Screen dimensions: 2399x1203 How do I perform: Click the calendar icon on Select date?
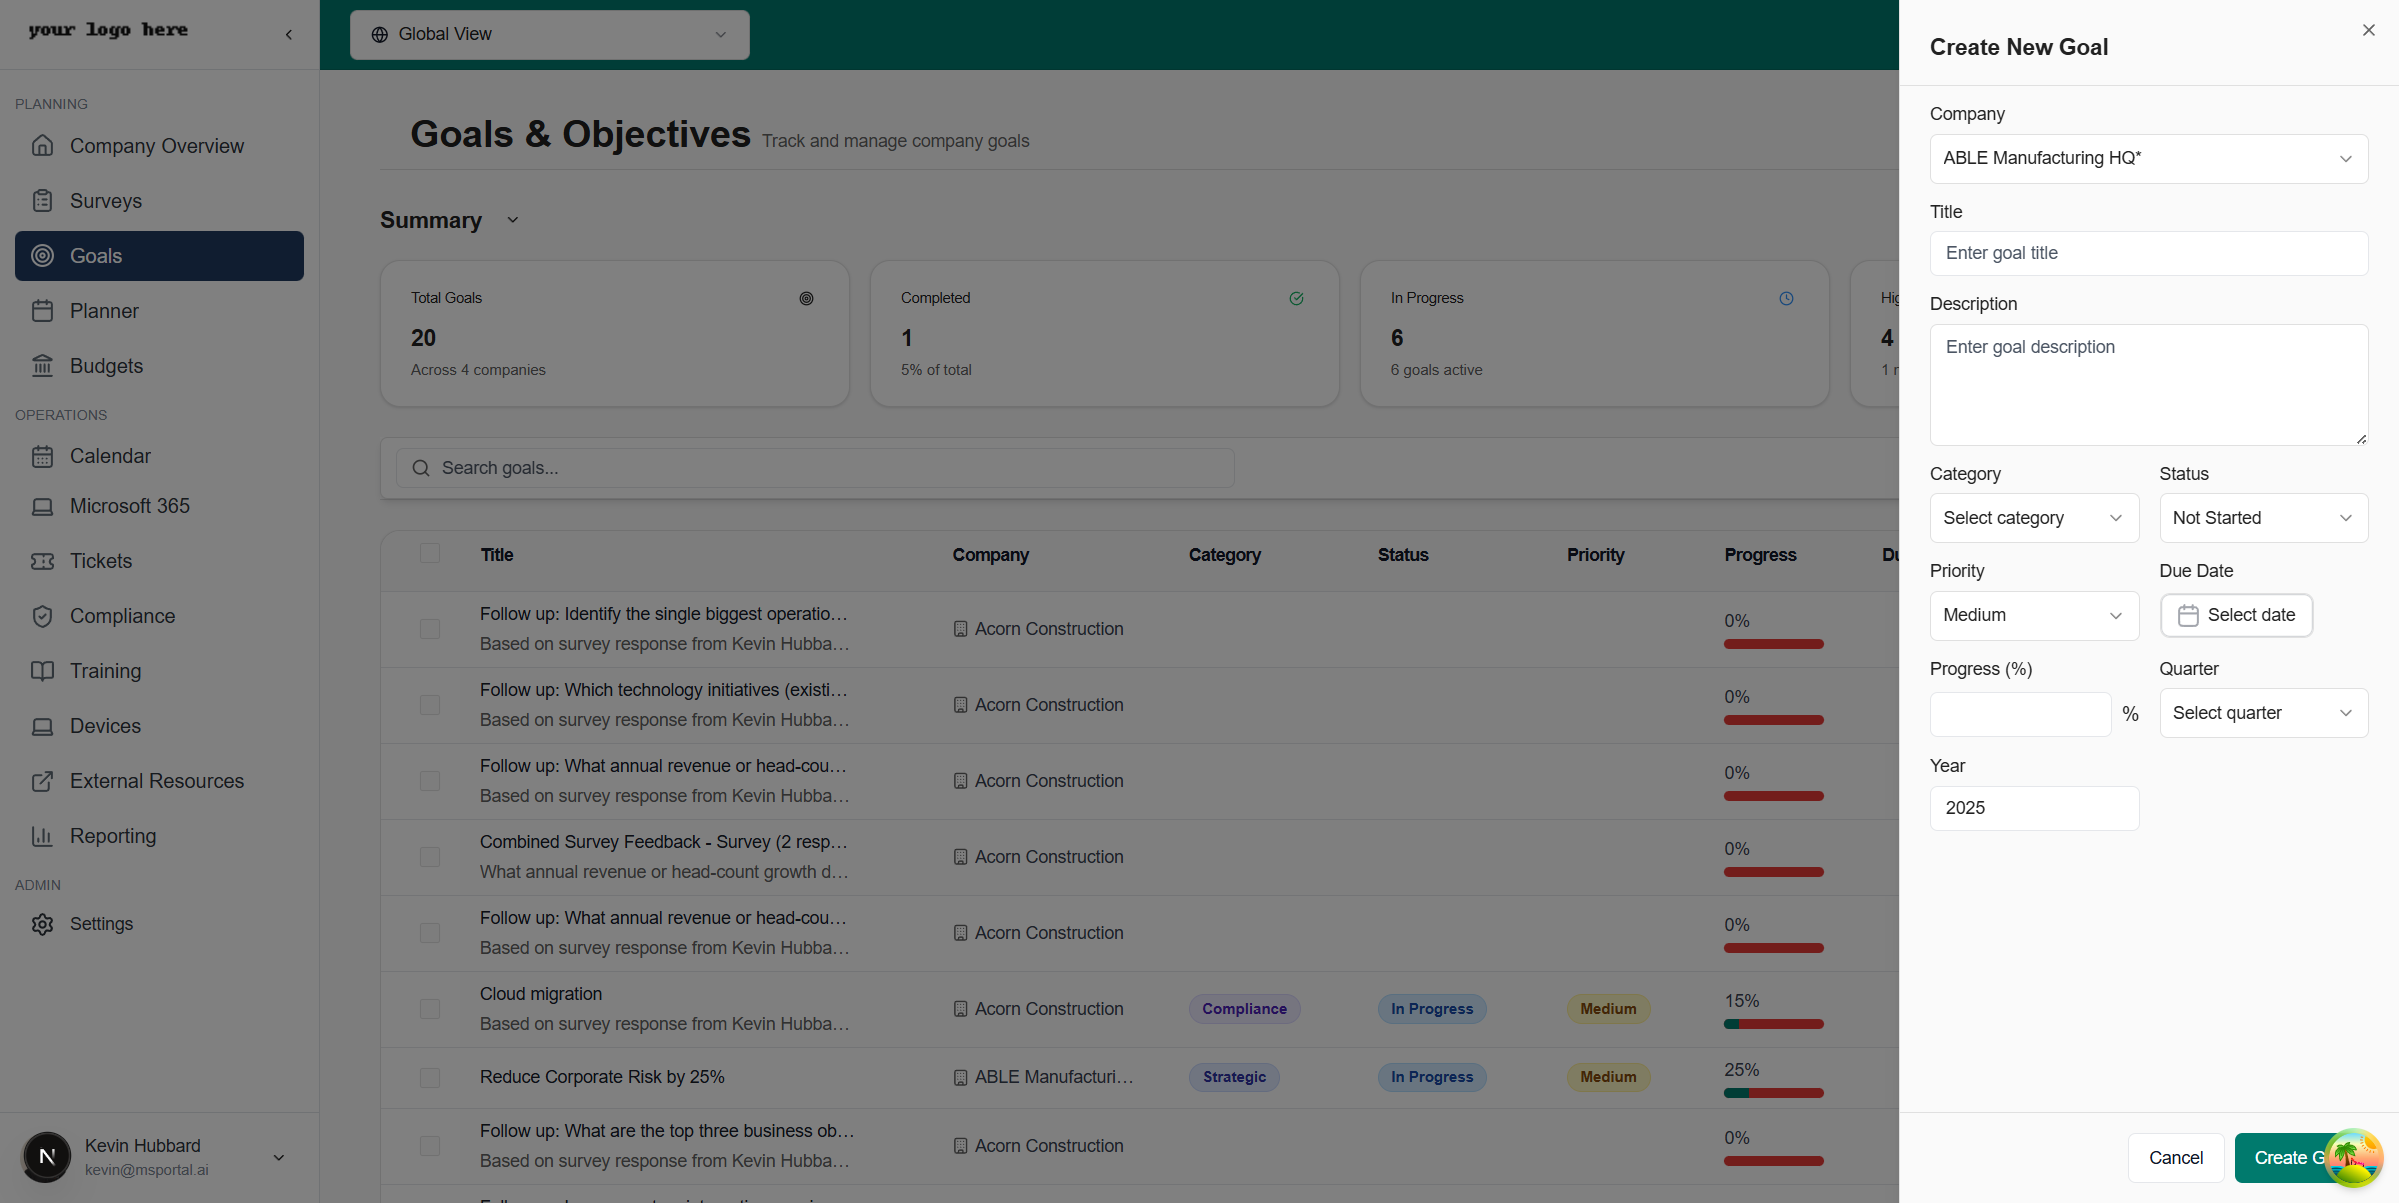2189,615
